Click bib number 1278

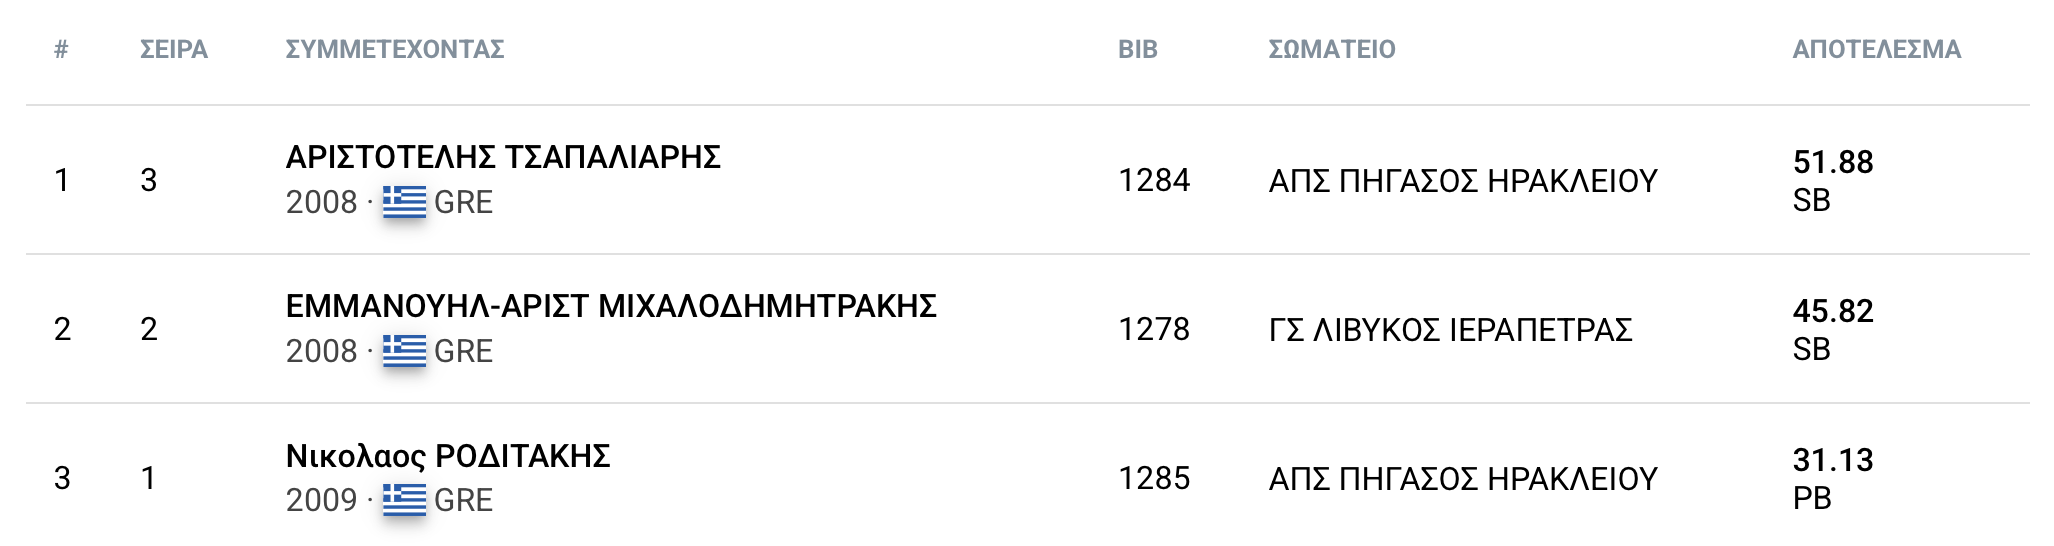(x=1154, y=329)
